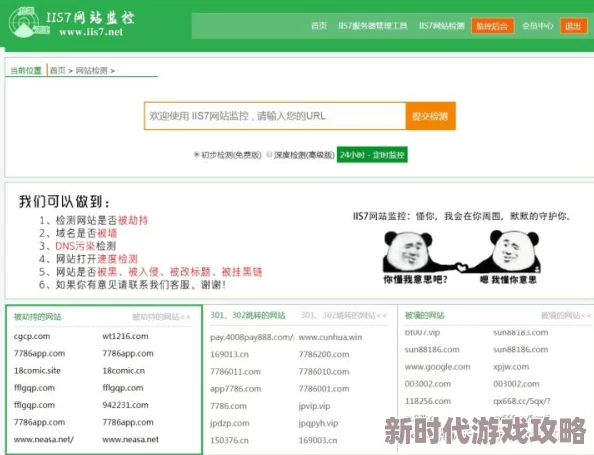The width and height of the screenshot is (594, 455).
Task: Click the red 速度检测 text
Action: [117, 259]
